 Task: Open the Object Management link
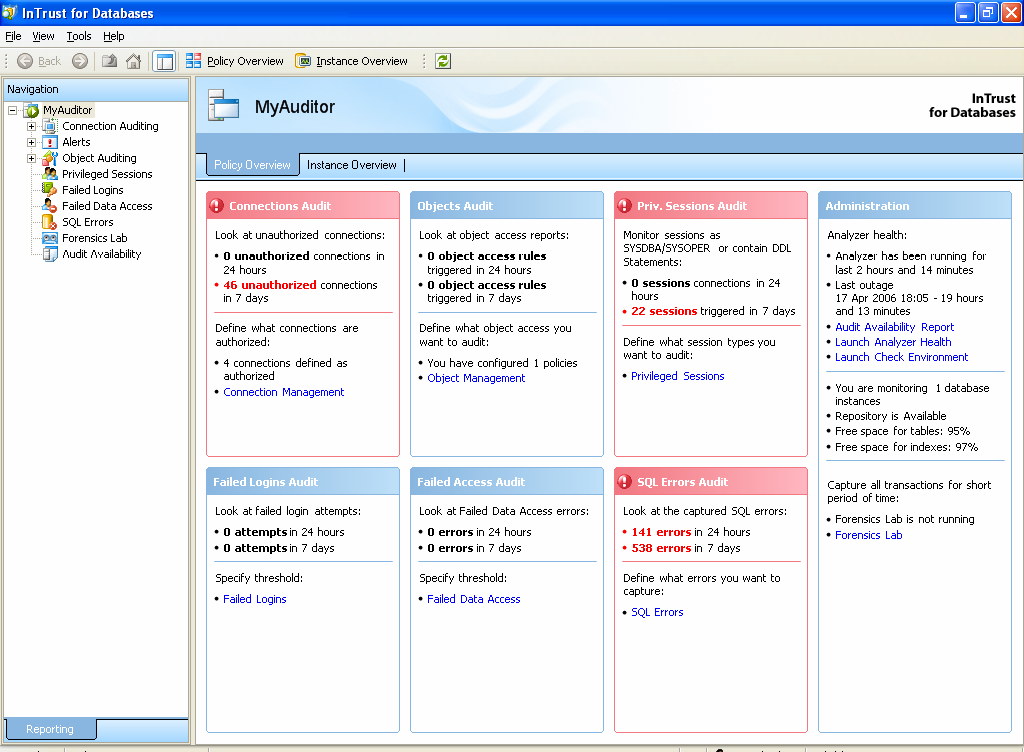pos(476,378)
